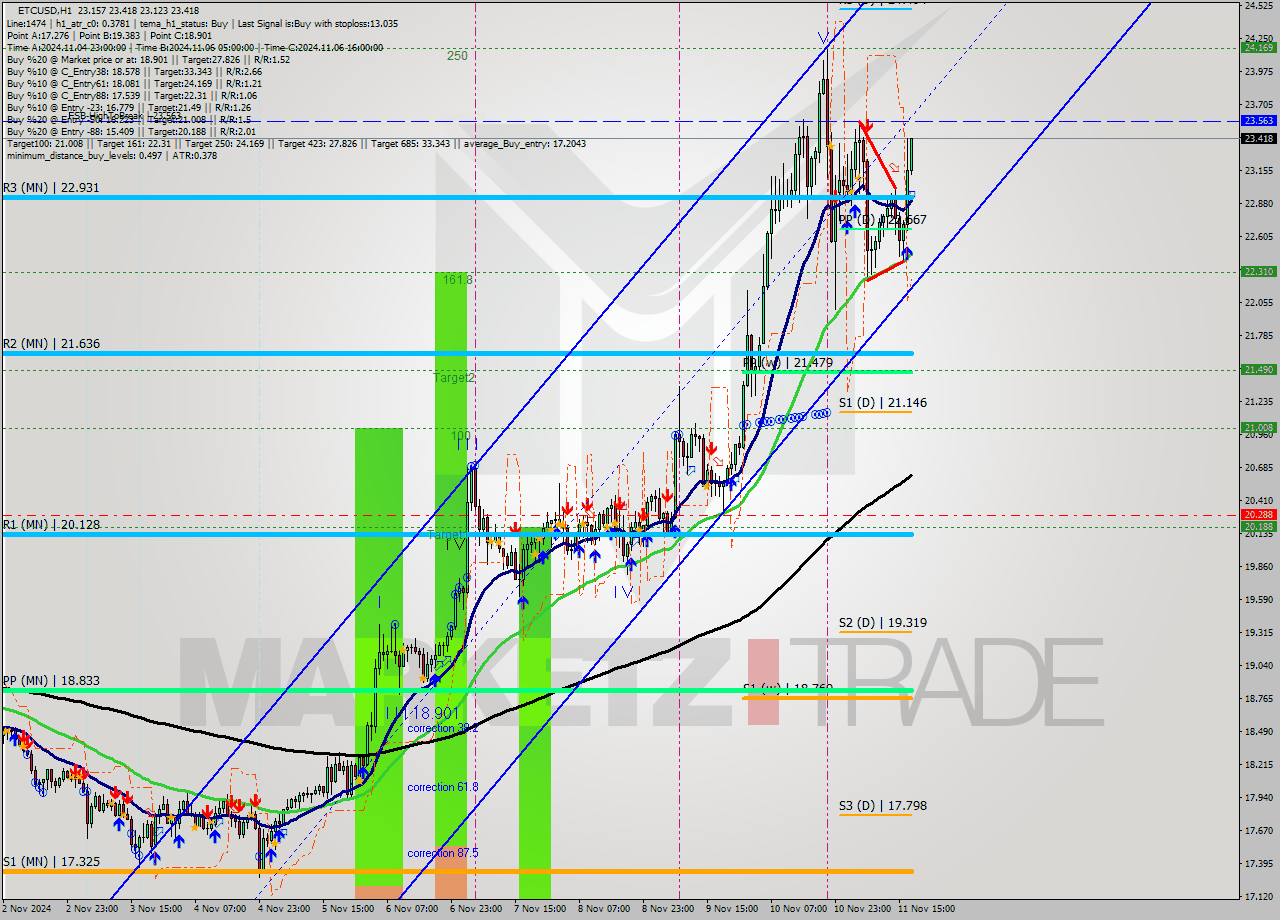Click the '3 Nov 15:00' time axis label

[157, 909]
